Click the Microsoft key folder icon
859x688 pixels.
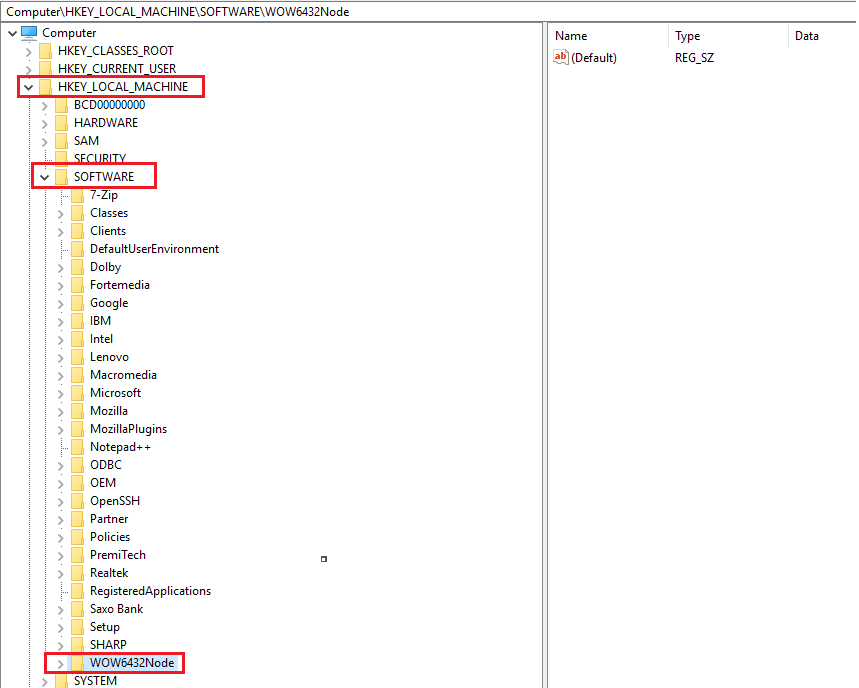tap(78, 393)
